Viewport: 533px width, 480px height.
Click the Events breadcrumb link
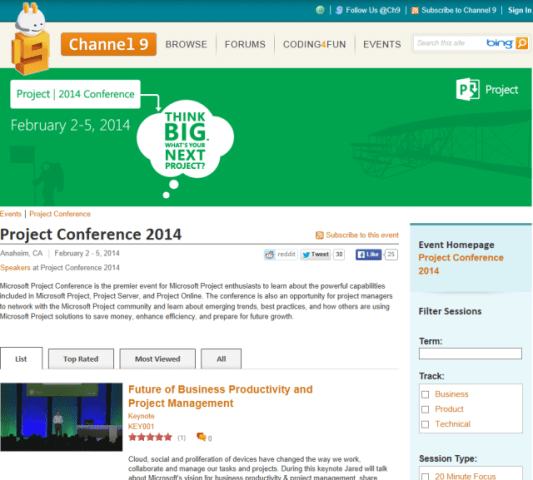click(x=11, y=214)
